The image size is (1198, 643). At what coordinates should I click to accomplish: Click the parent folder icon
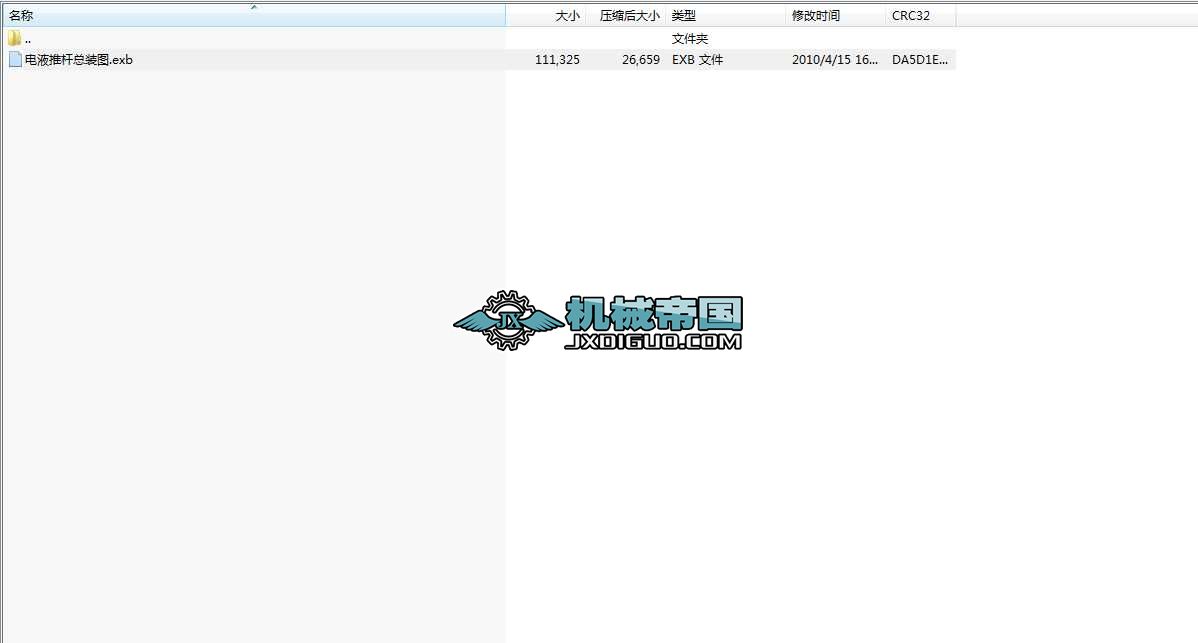(x=15, y=38)
